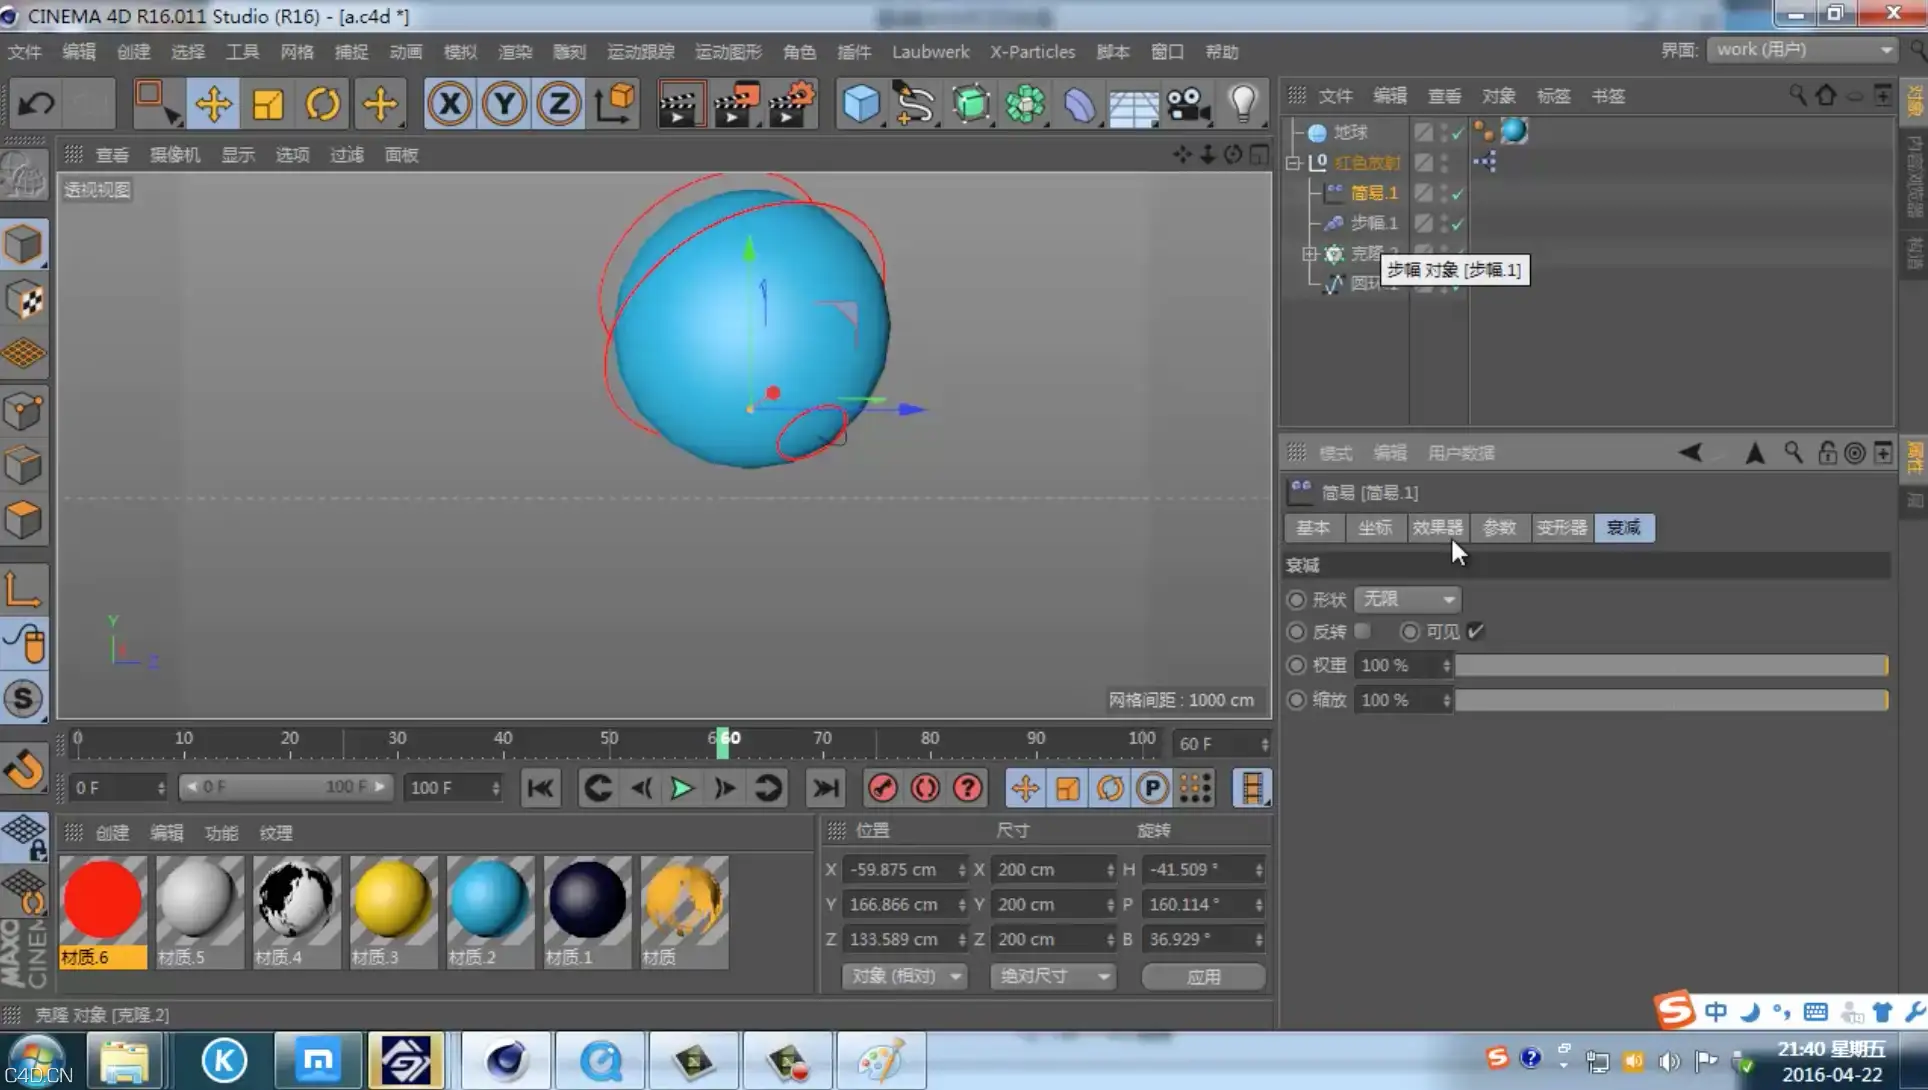Select the Rotate tool in top toolbar
This screenshot has height=1090, width=1928.
(323, 104)
